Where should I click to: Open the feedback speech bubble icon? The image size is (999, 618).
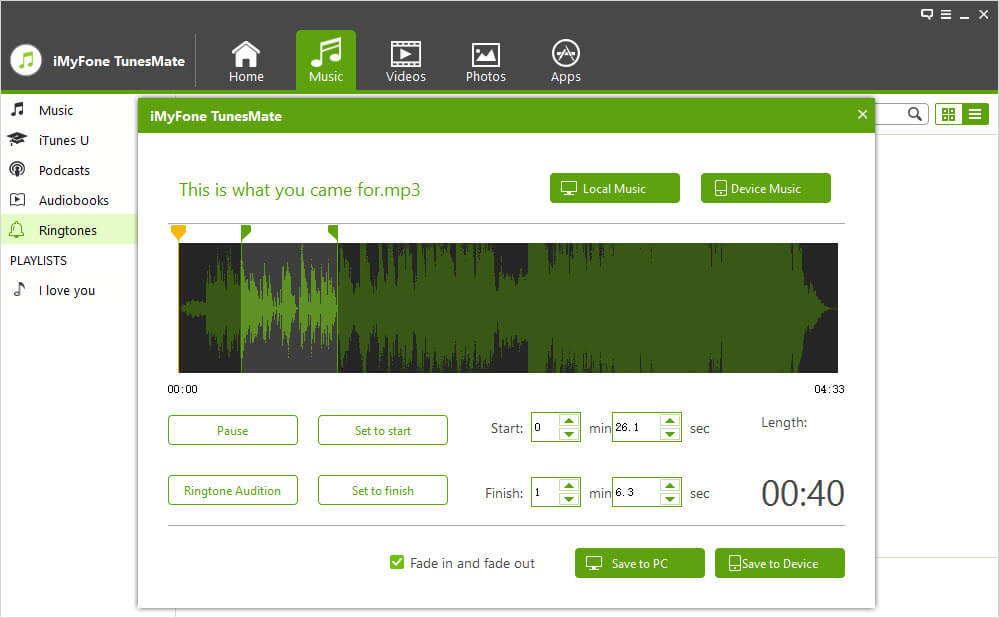(x=927, y=14)
